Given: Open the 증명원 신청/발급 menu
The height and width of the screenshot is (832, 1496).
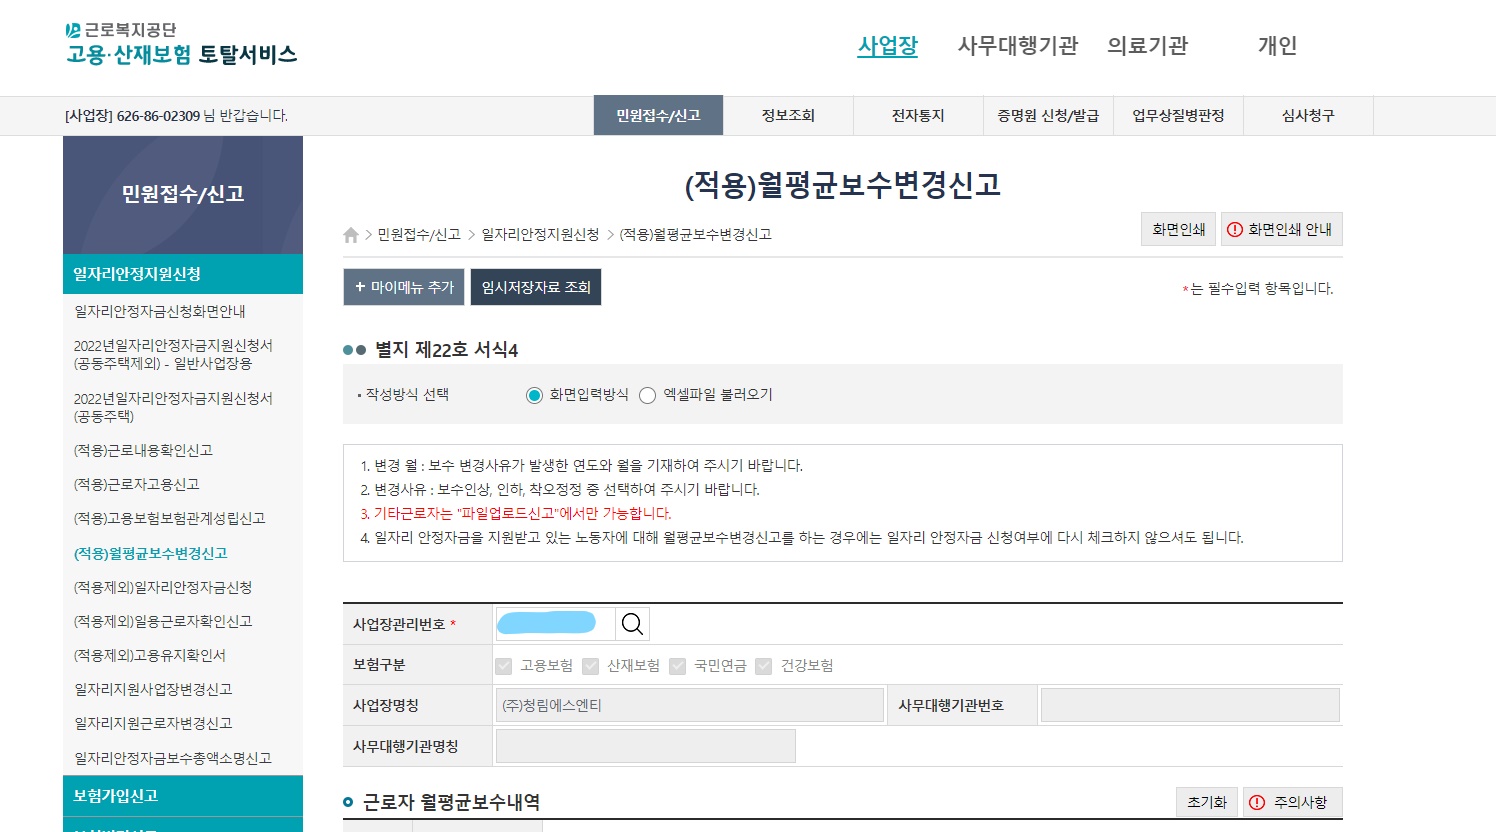Looking at the screenshot, I should (x=1048, y=116).
